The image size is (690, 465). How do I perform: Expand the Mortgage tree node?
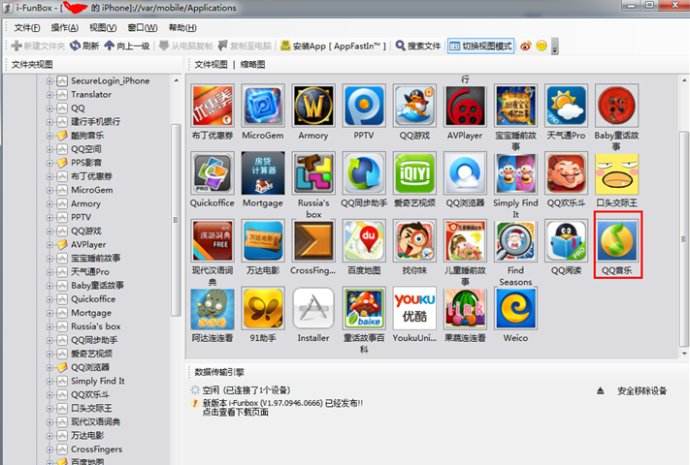tap(50, 313)
